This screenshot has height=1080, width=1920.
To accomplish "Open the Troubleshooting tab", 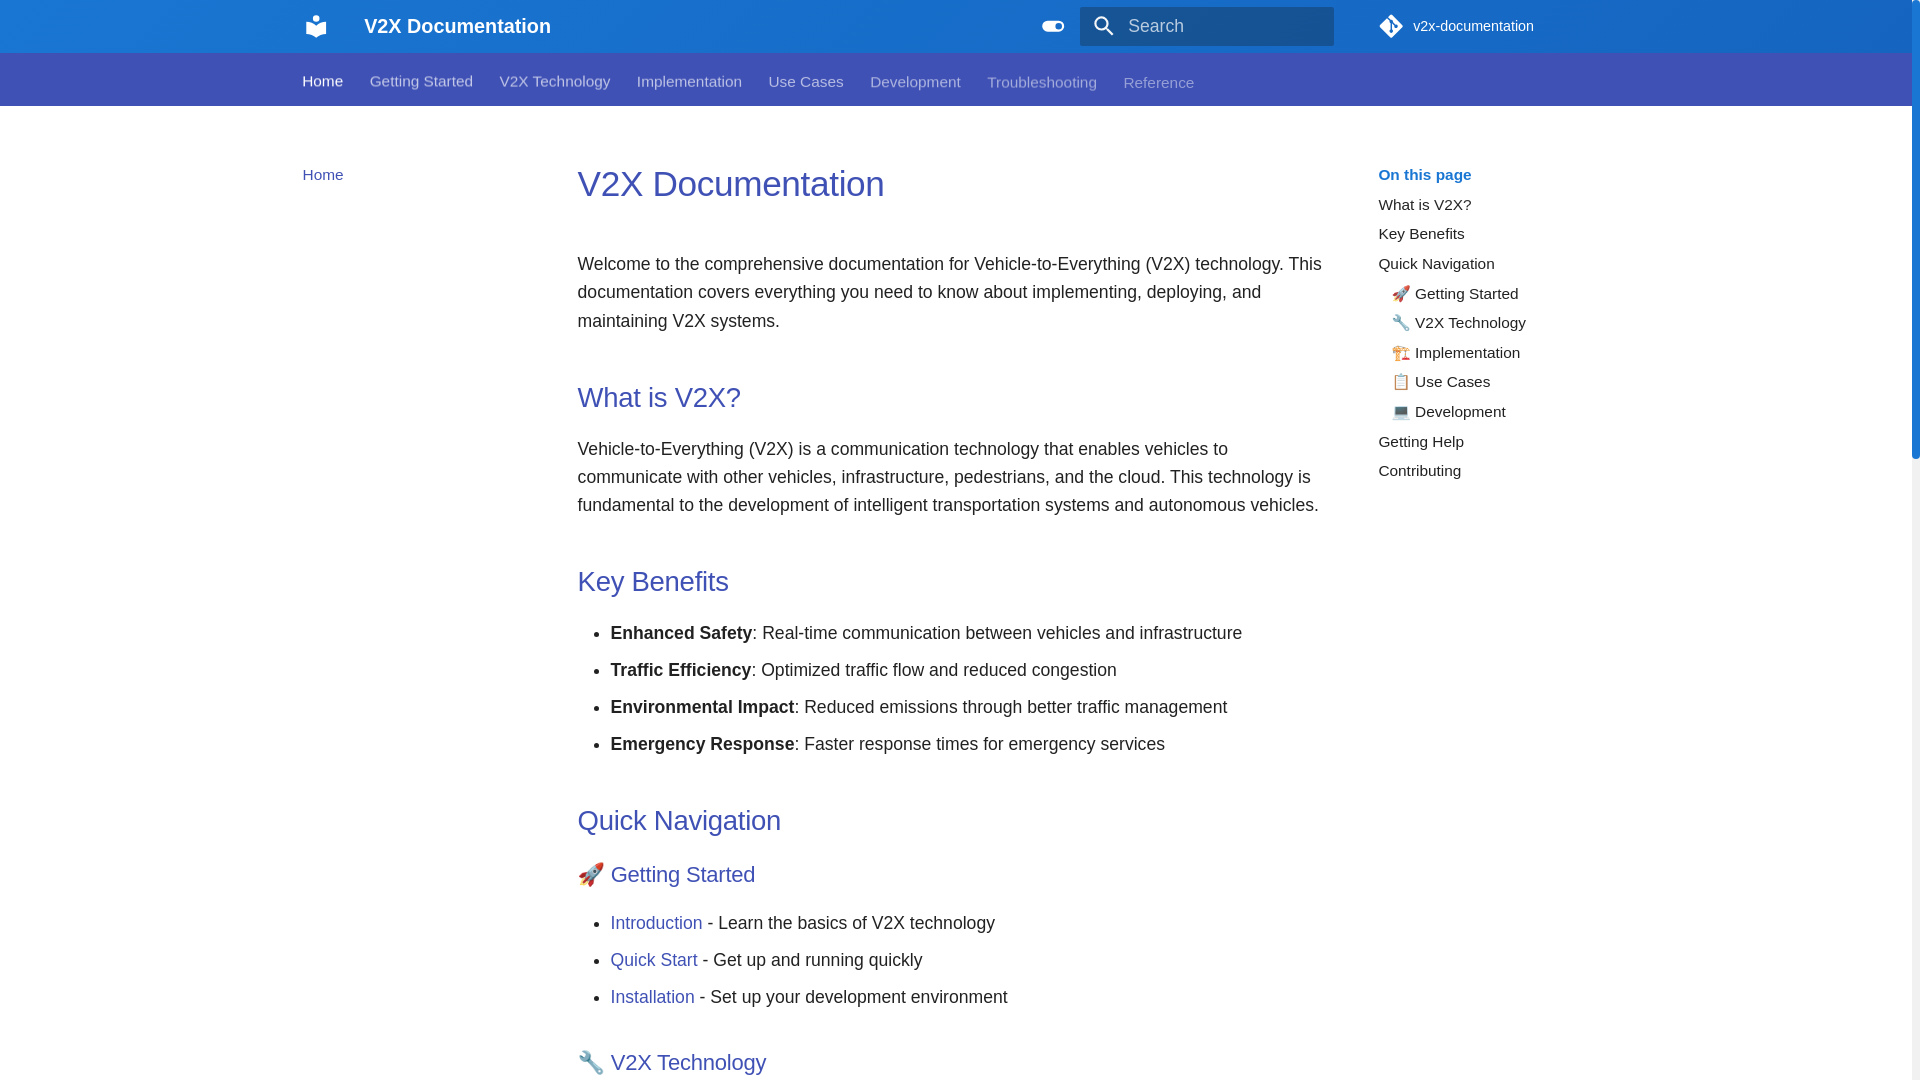I will point(1042,82).
